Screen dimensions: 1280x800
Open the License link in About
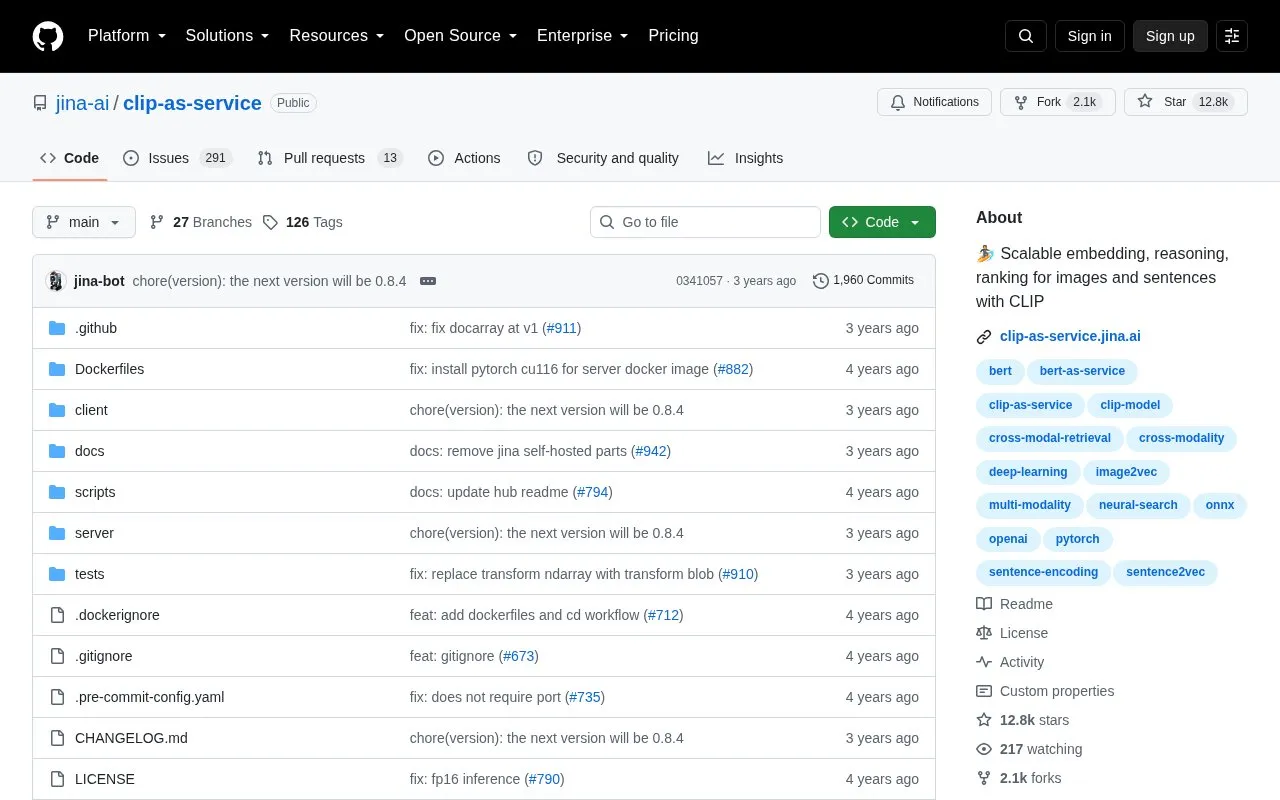pos(1013,633)
